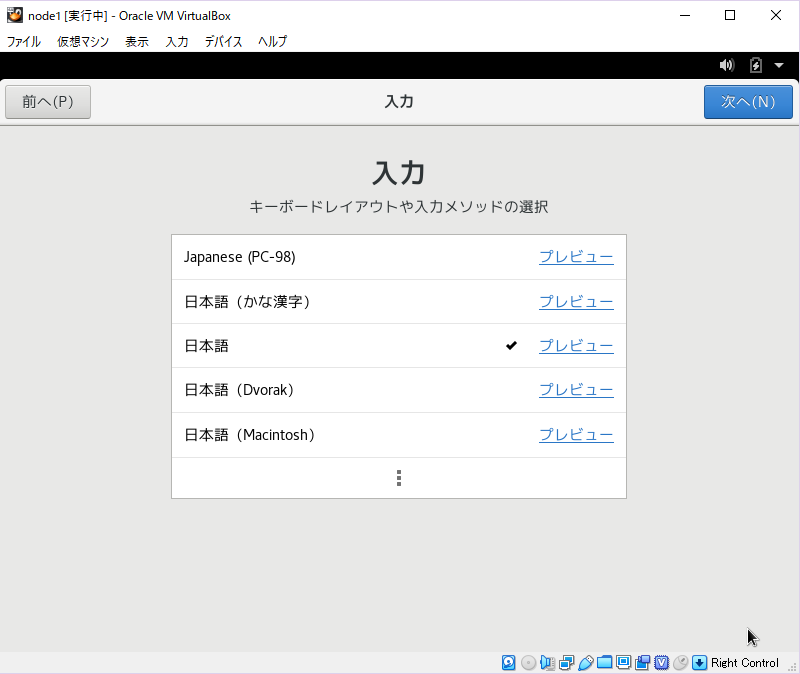The width and height of the screenshot is (800, 674).
Task: Click the guest battery power icon
Action: tap(756, 65)
